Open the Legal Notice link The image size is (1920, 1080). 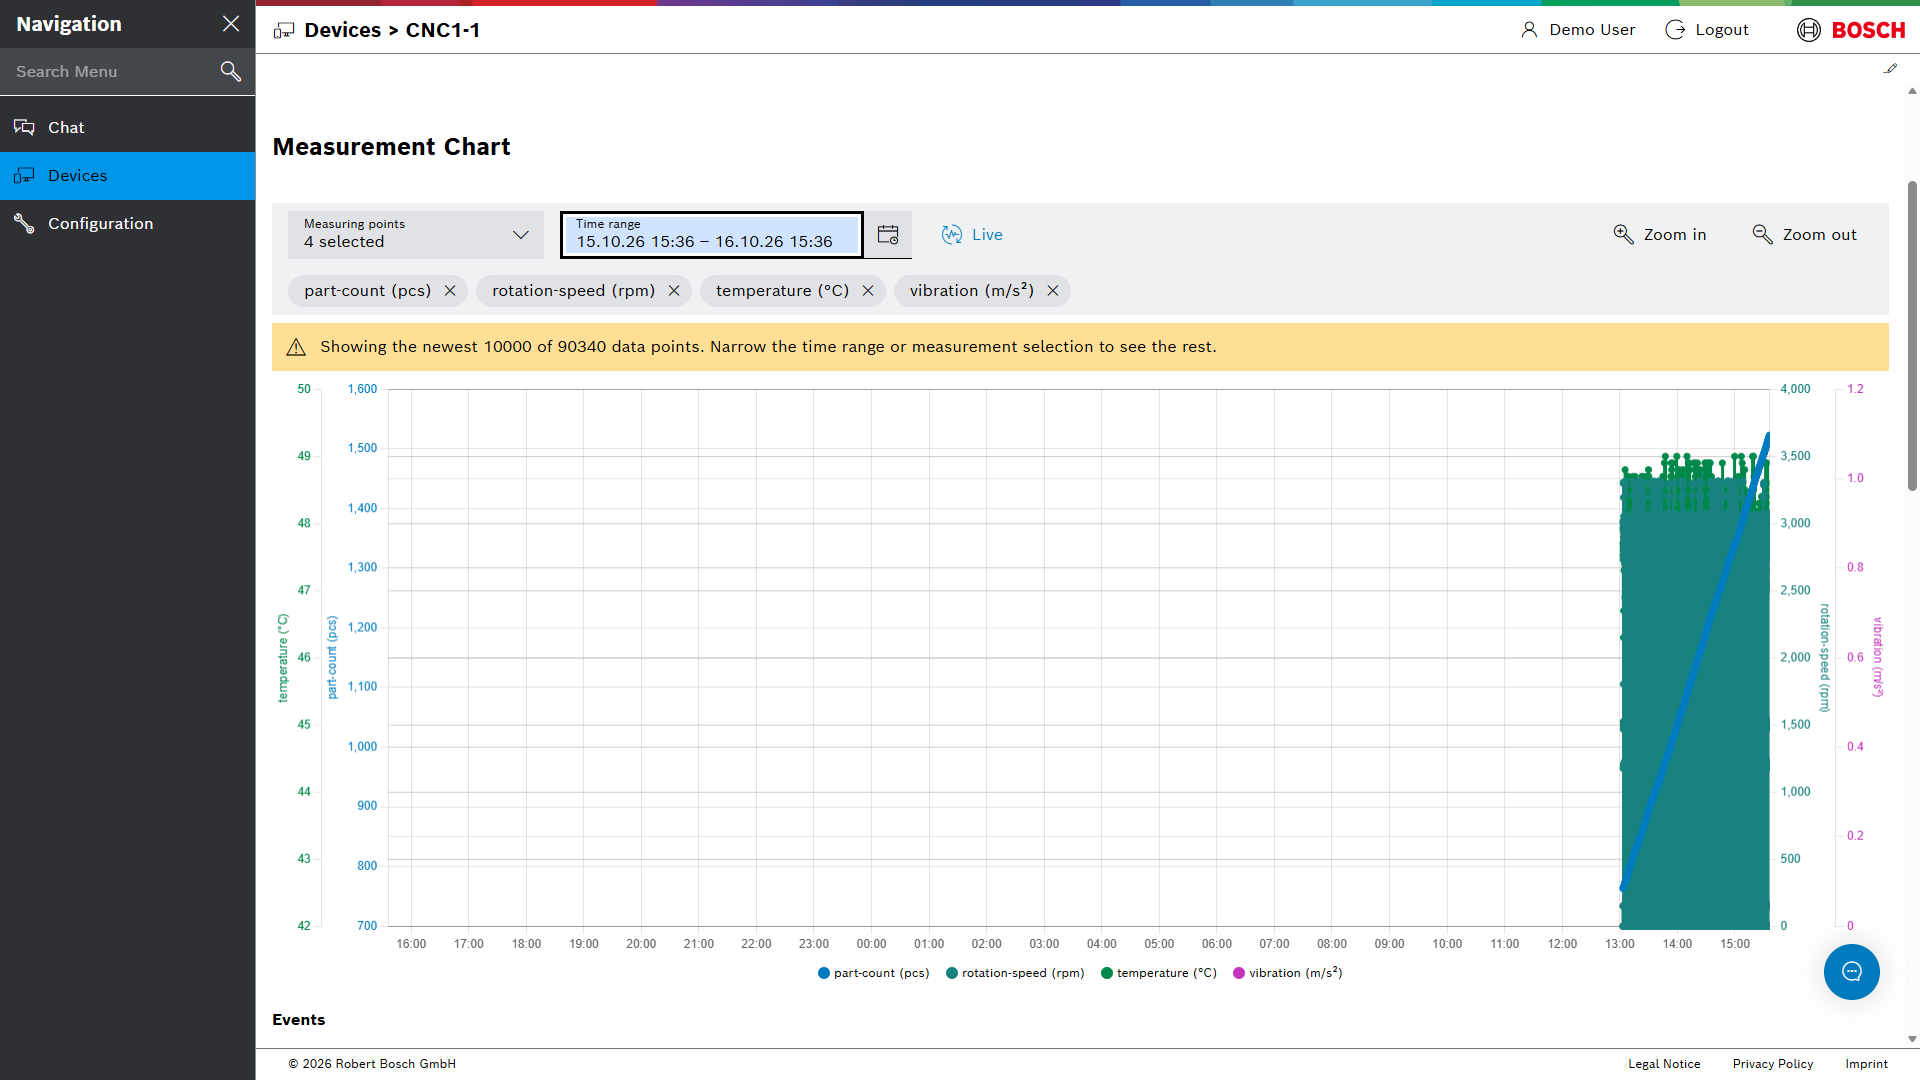[1664, 1064]
